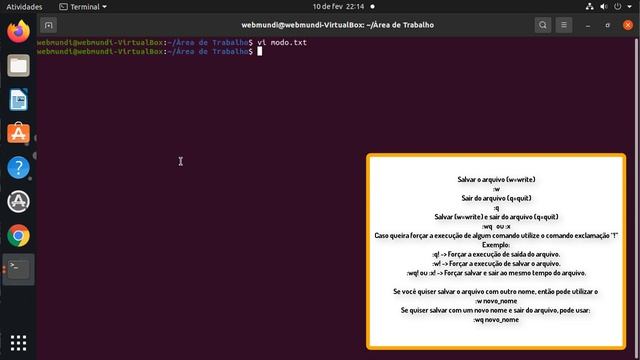Viewport: 640px width, 360px height.
Task: Open Ubuntu Software store icon
Action: [18, 133]
